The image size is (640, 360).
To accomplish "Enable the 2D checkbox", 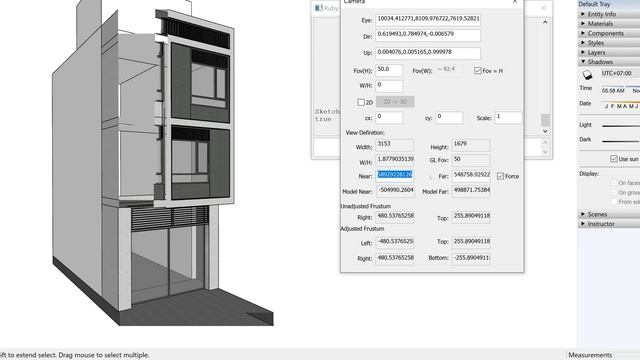I will [x=361, y=102].
